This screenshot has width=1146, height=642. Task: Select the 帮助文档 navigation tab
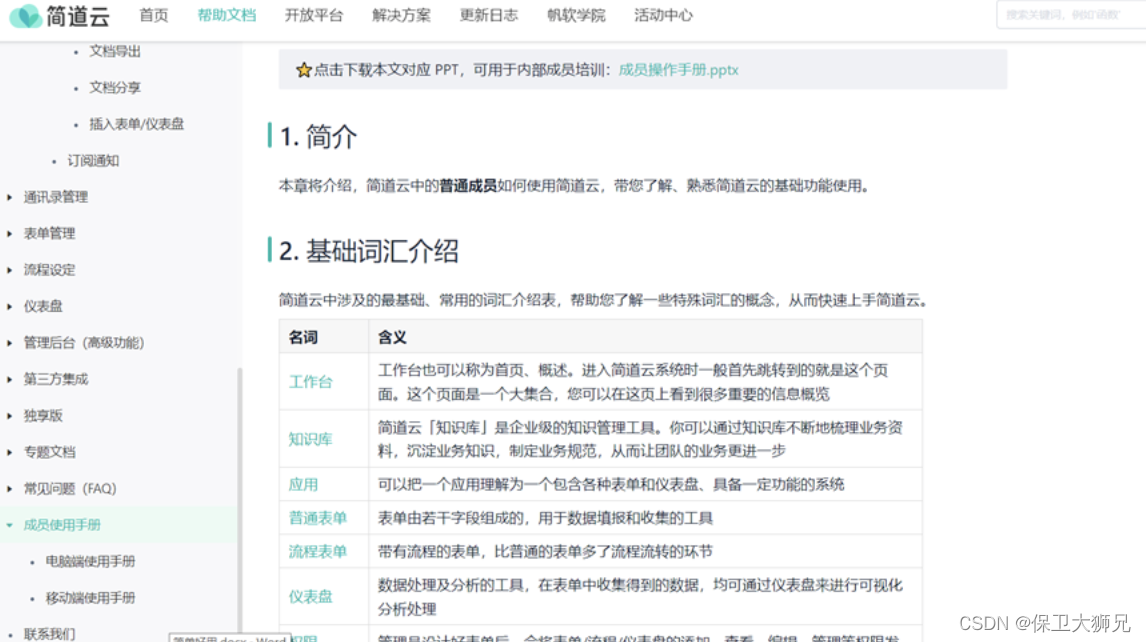(x=227, y=15)
